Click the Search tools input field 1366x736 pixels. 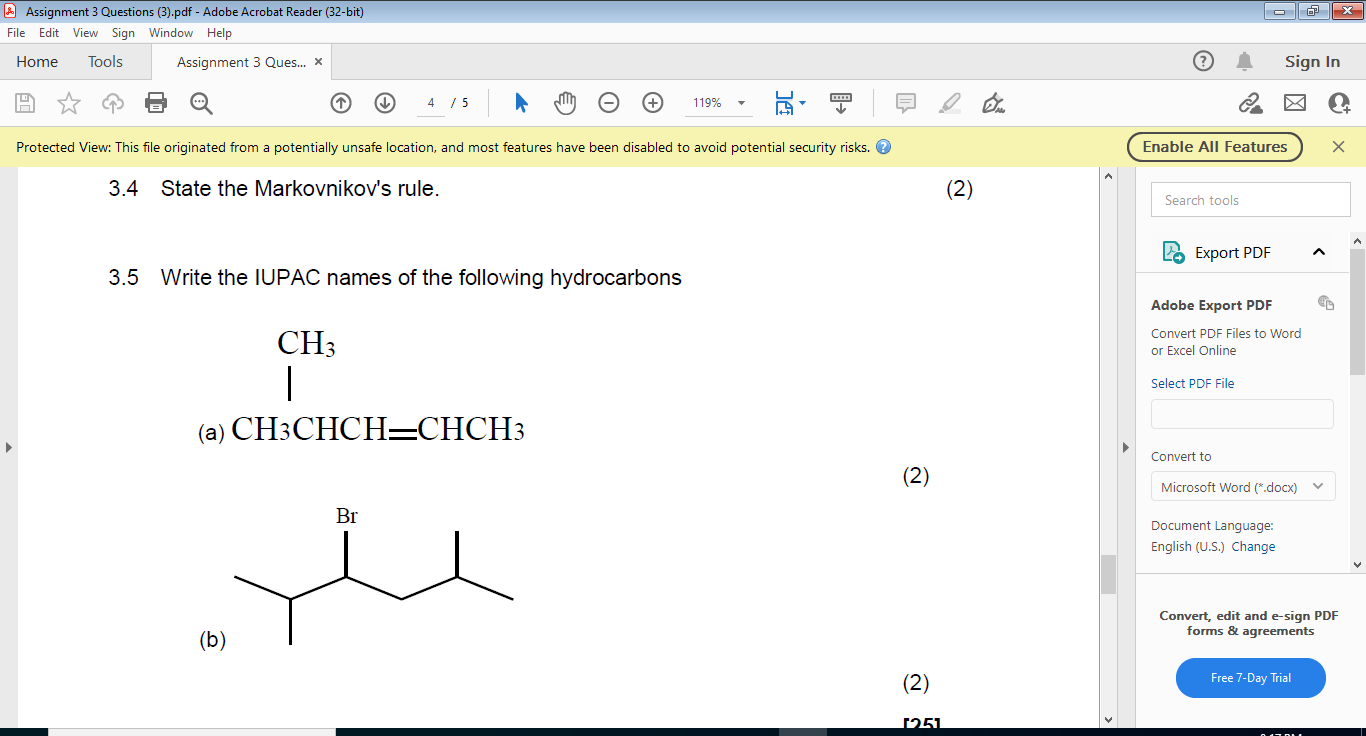(x=1250, y=199)
